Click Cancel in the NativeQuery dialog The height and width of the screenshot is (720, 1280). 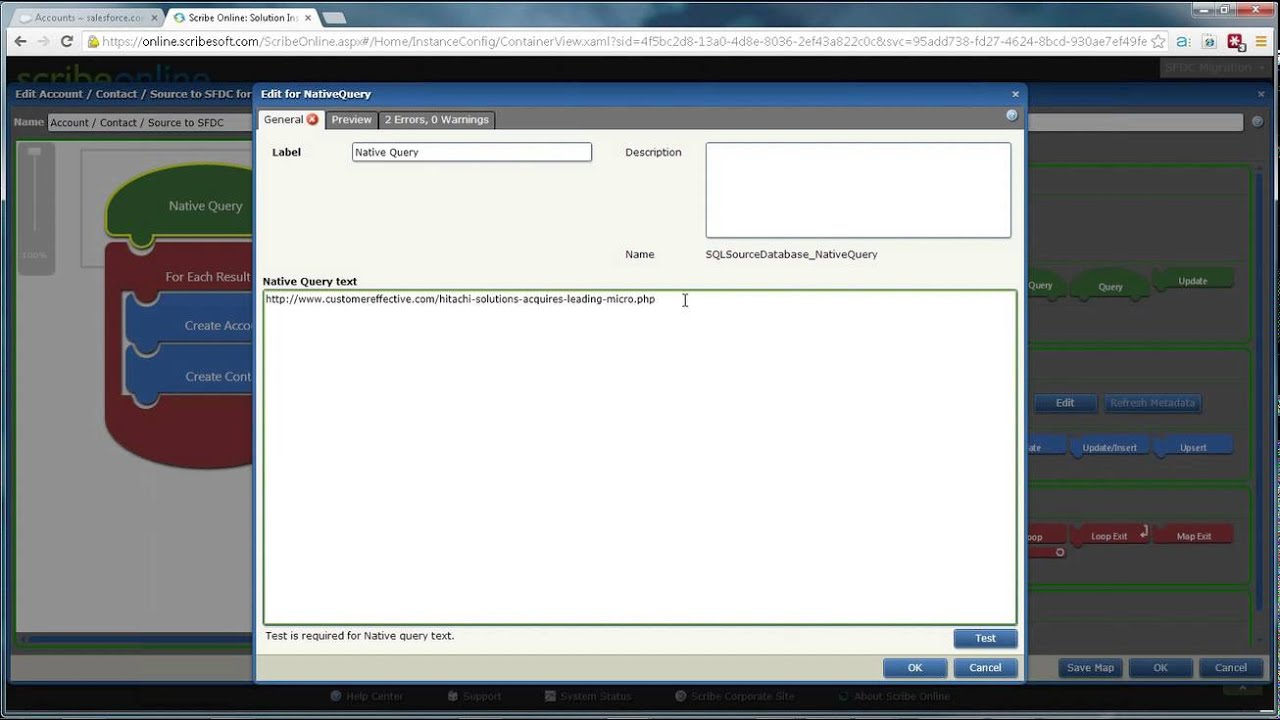pyautogui.click(x=985, y=667)
